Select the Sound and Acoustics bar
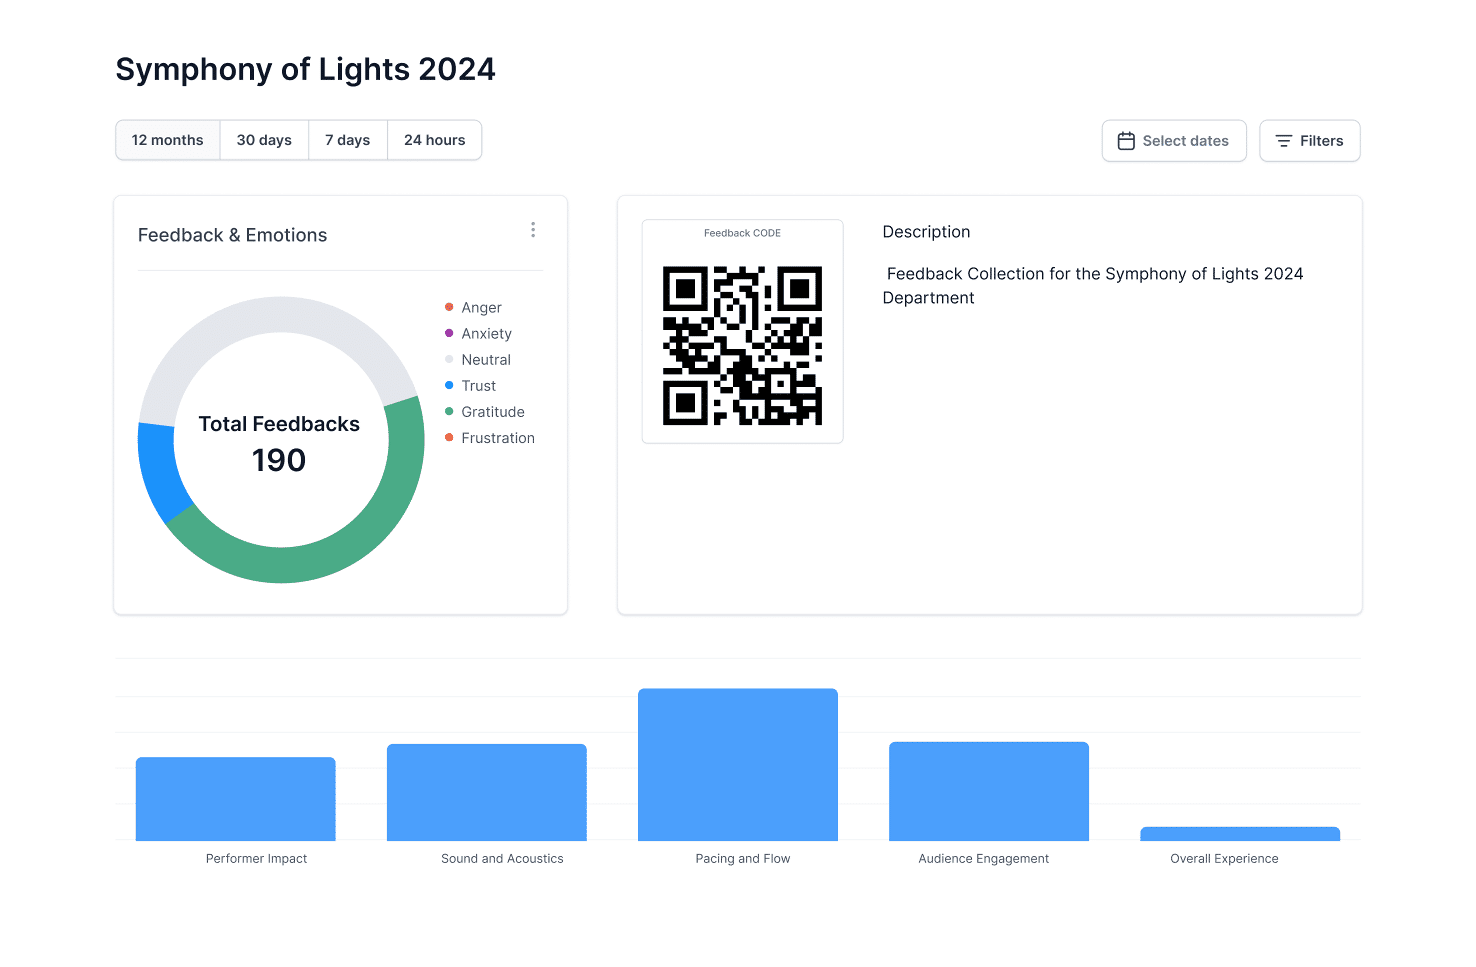The height and width of the screenshot is (967, 1476). 487,792
